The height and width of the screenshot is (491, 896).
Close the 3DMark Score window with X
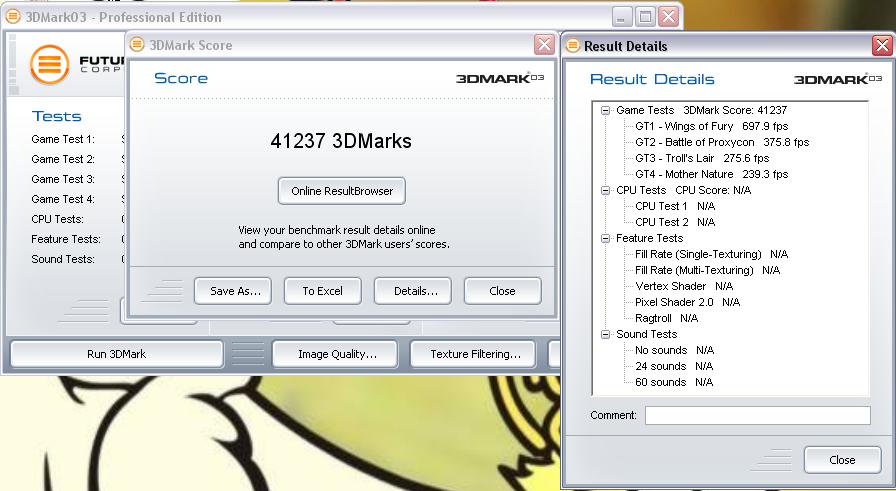coord(544,44)
